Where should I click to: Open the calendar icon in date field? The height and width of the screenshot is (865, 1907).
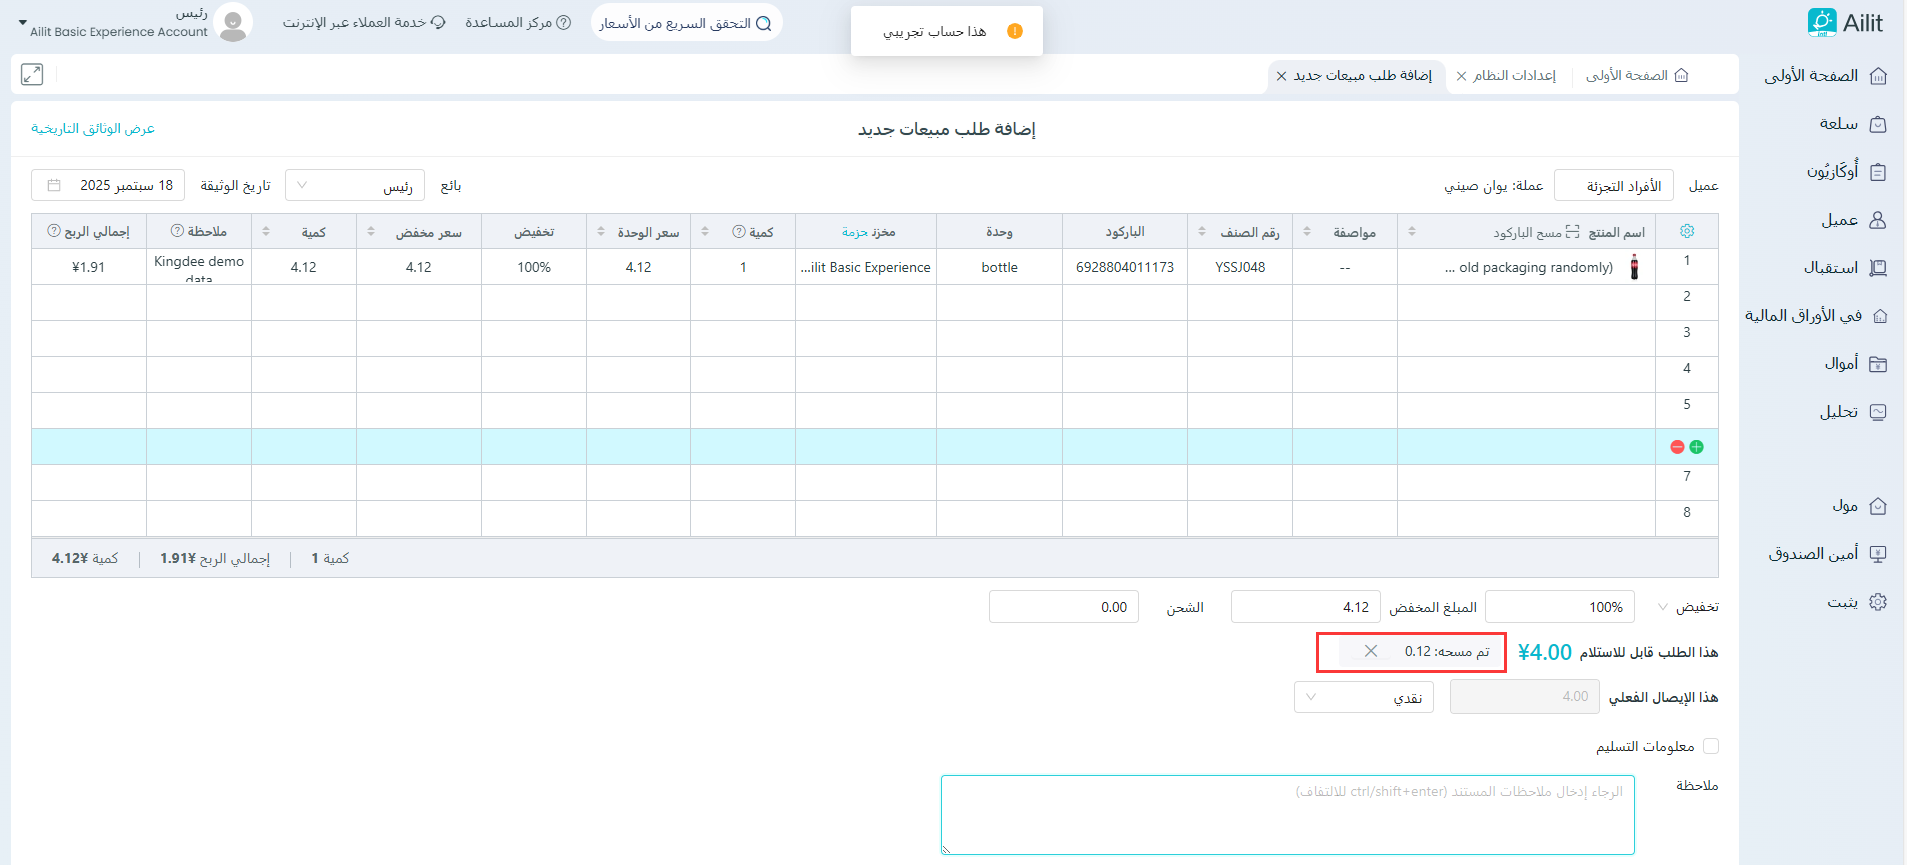pyautogui.click(x=54, y=186)
